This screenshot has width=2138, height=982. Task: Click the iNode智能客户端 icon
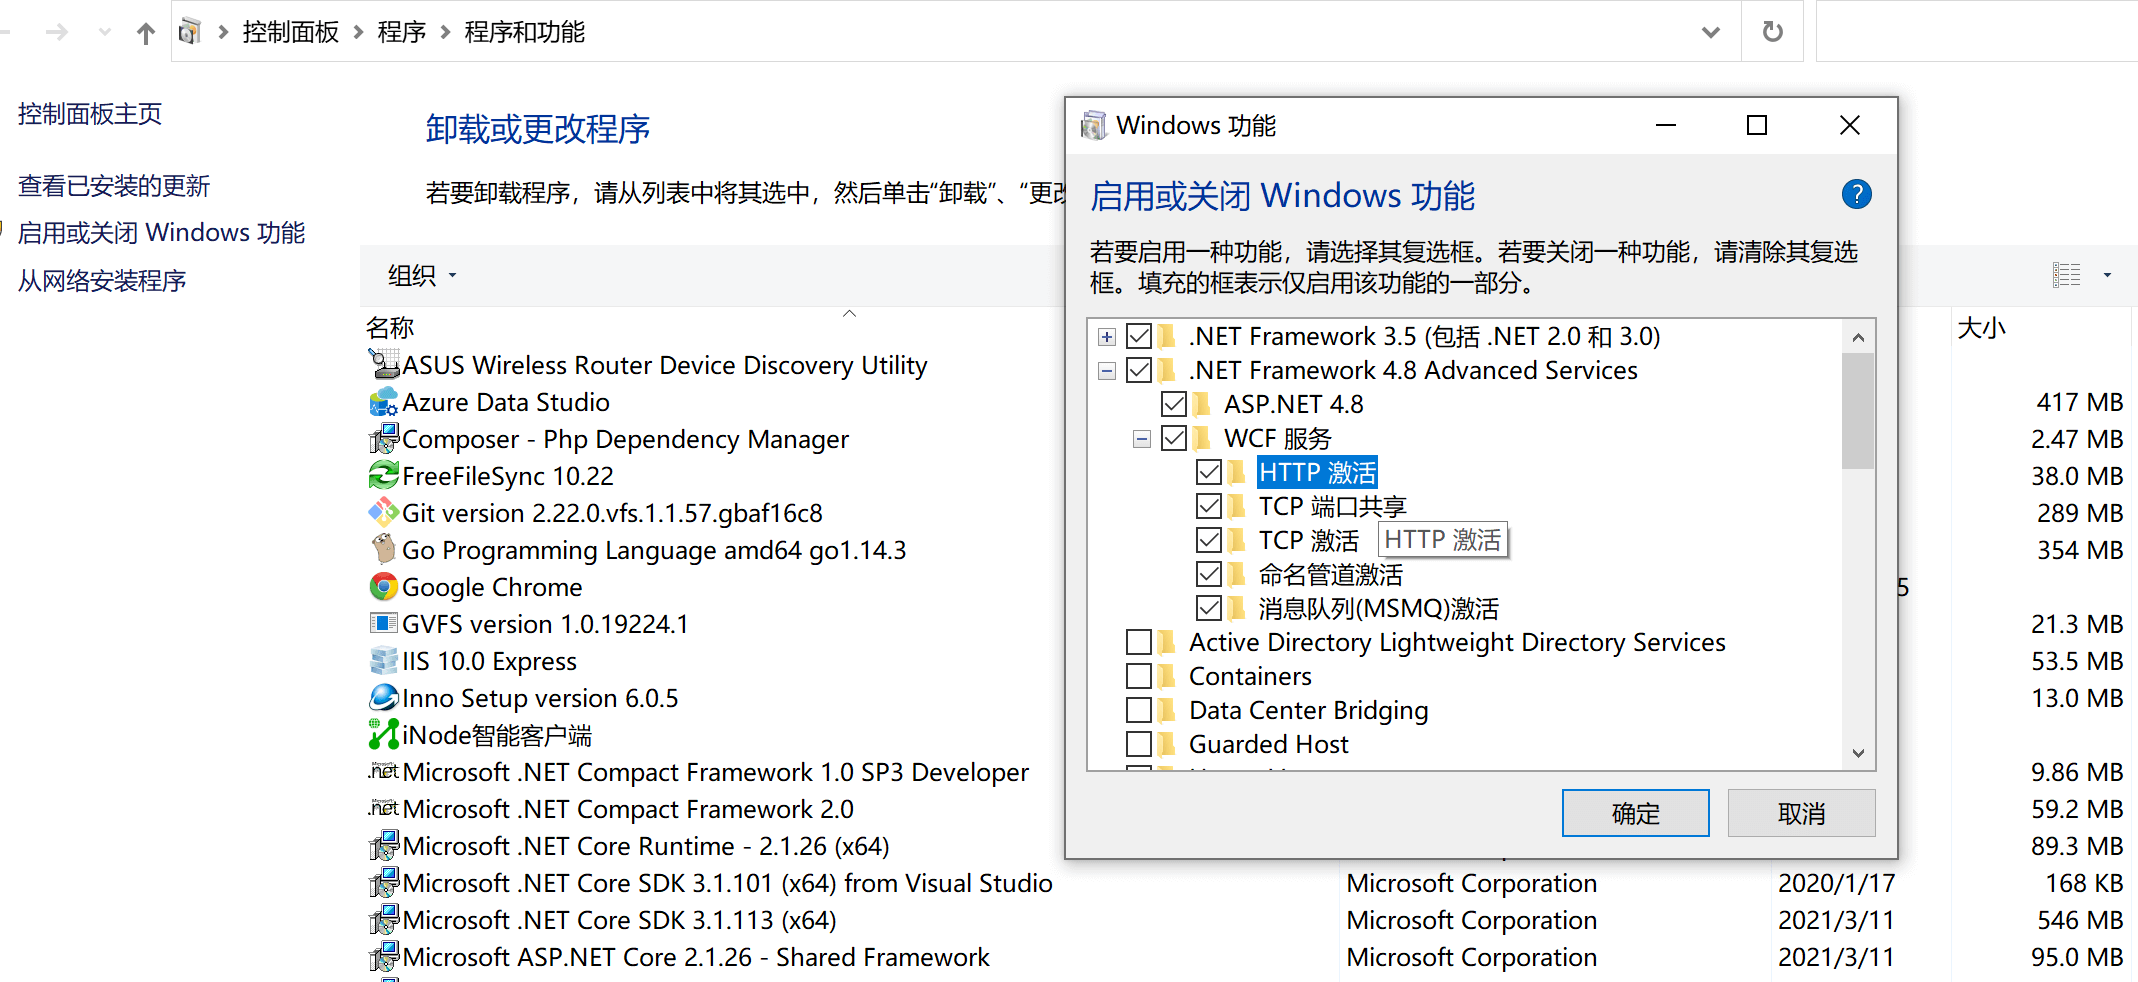coord(384,735)
